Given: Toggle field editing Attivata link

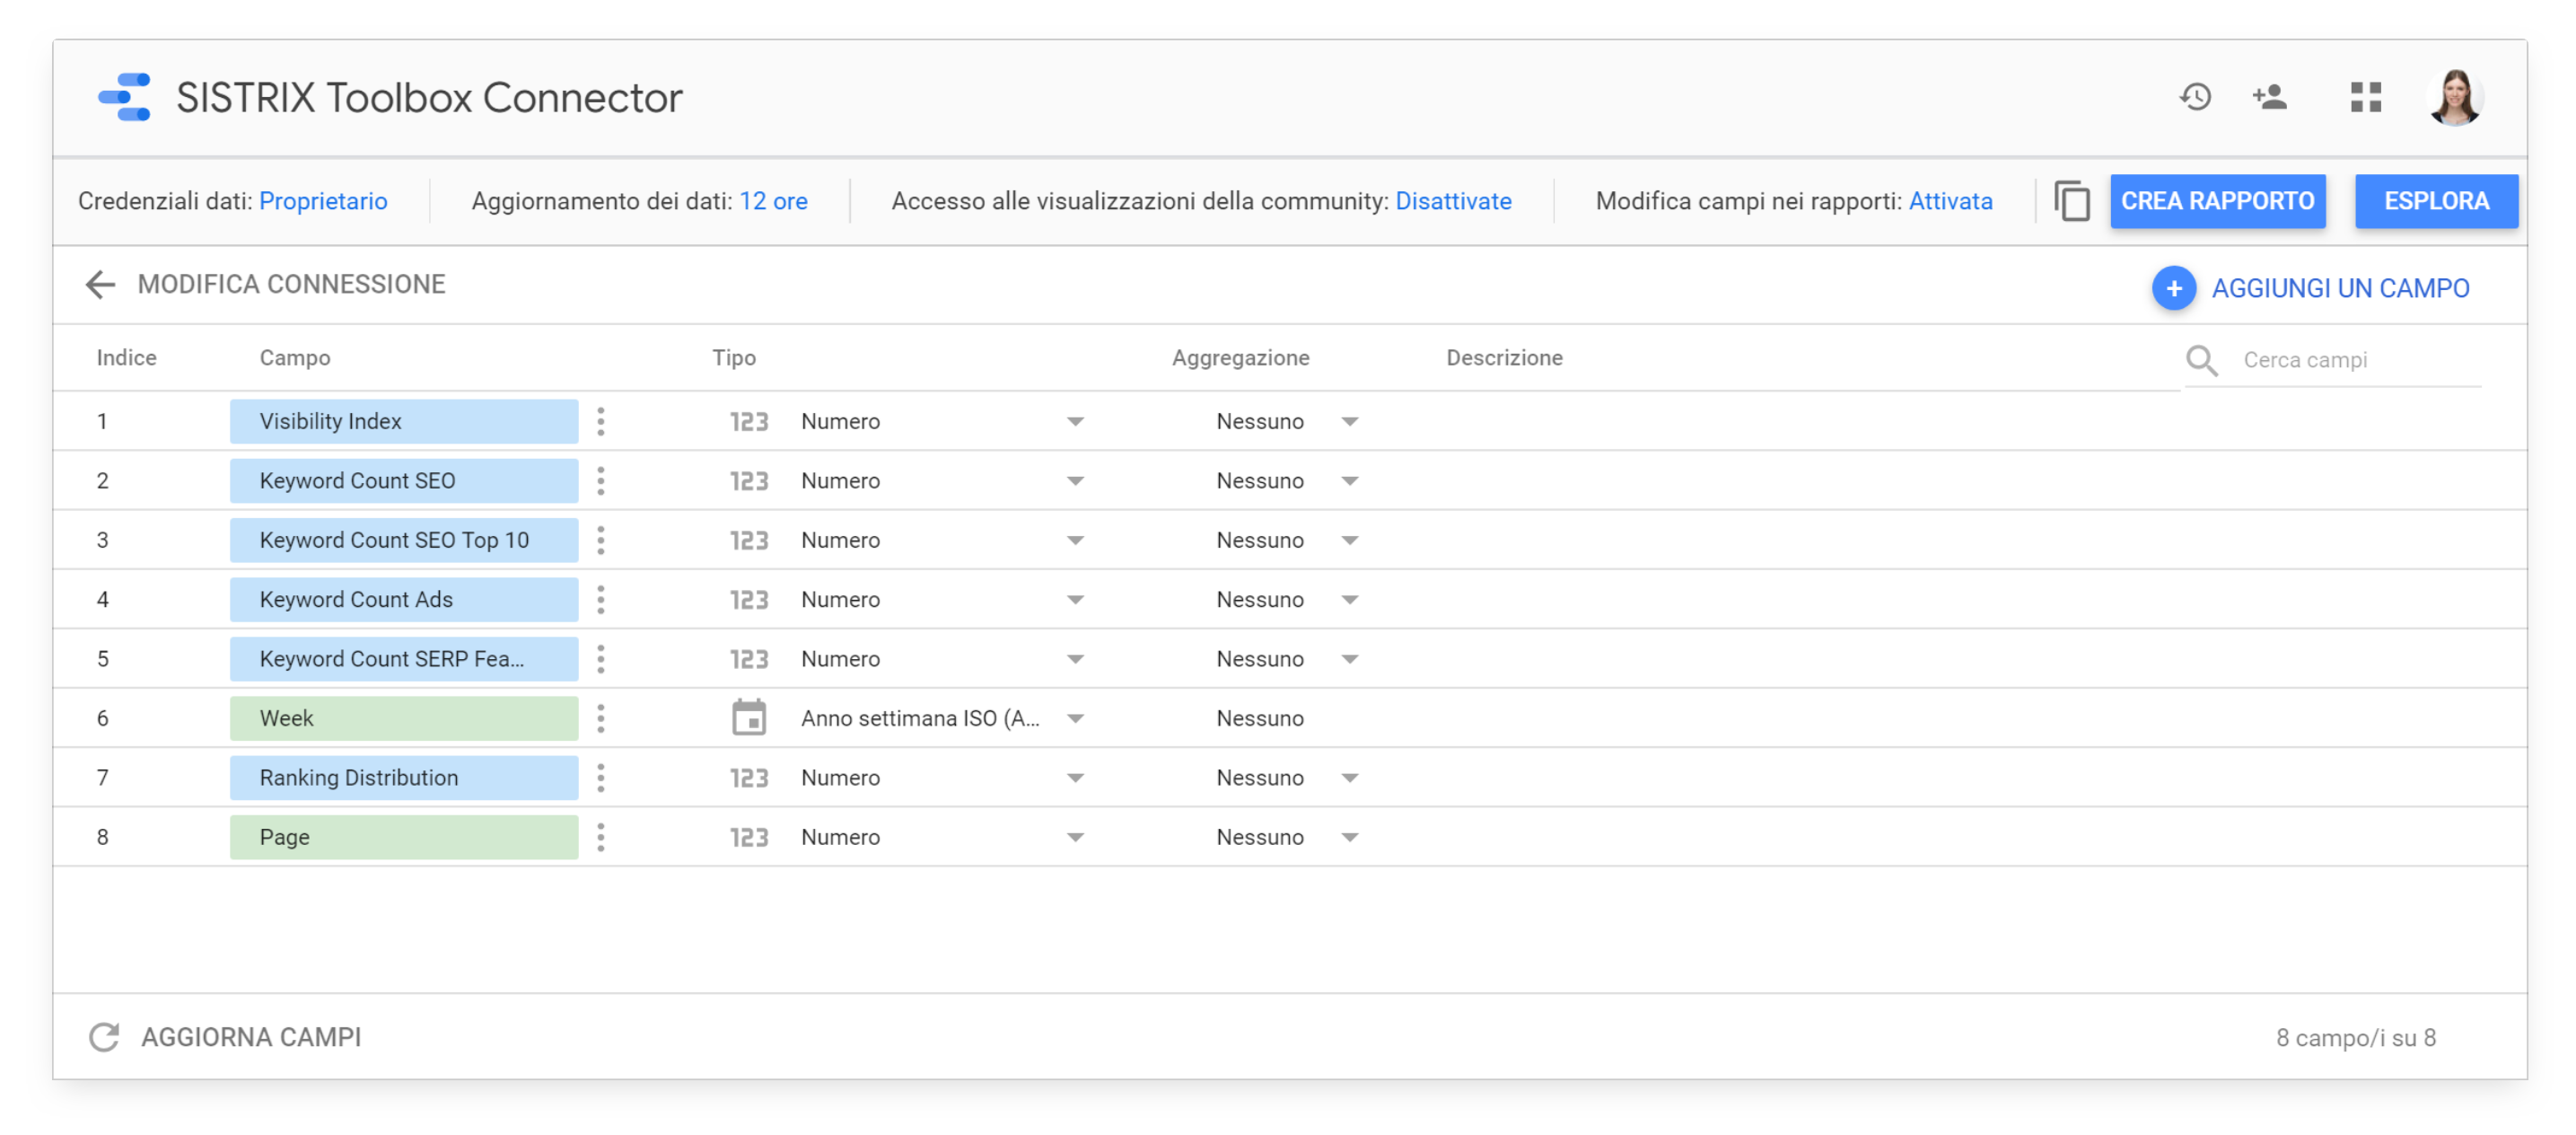Looking at the screenshot, I should [1950, 201].
